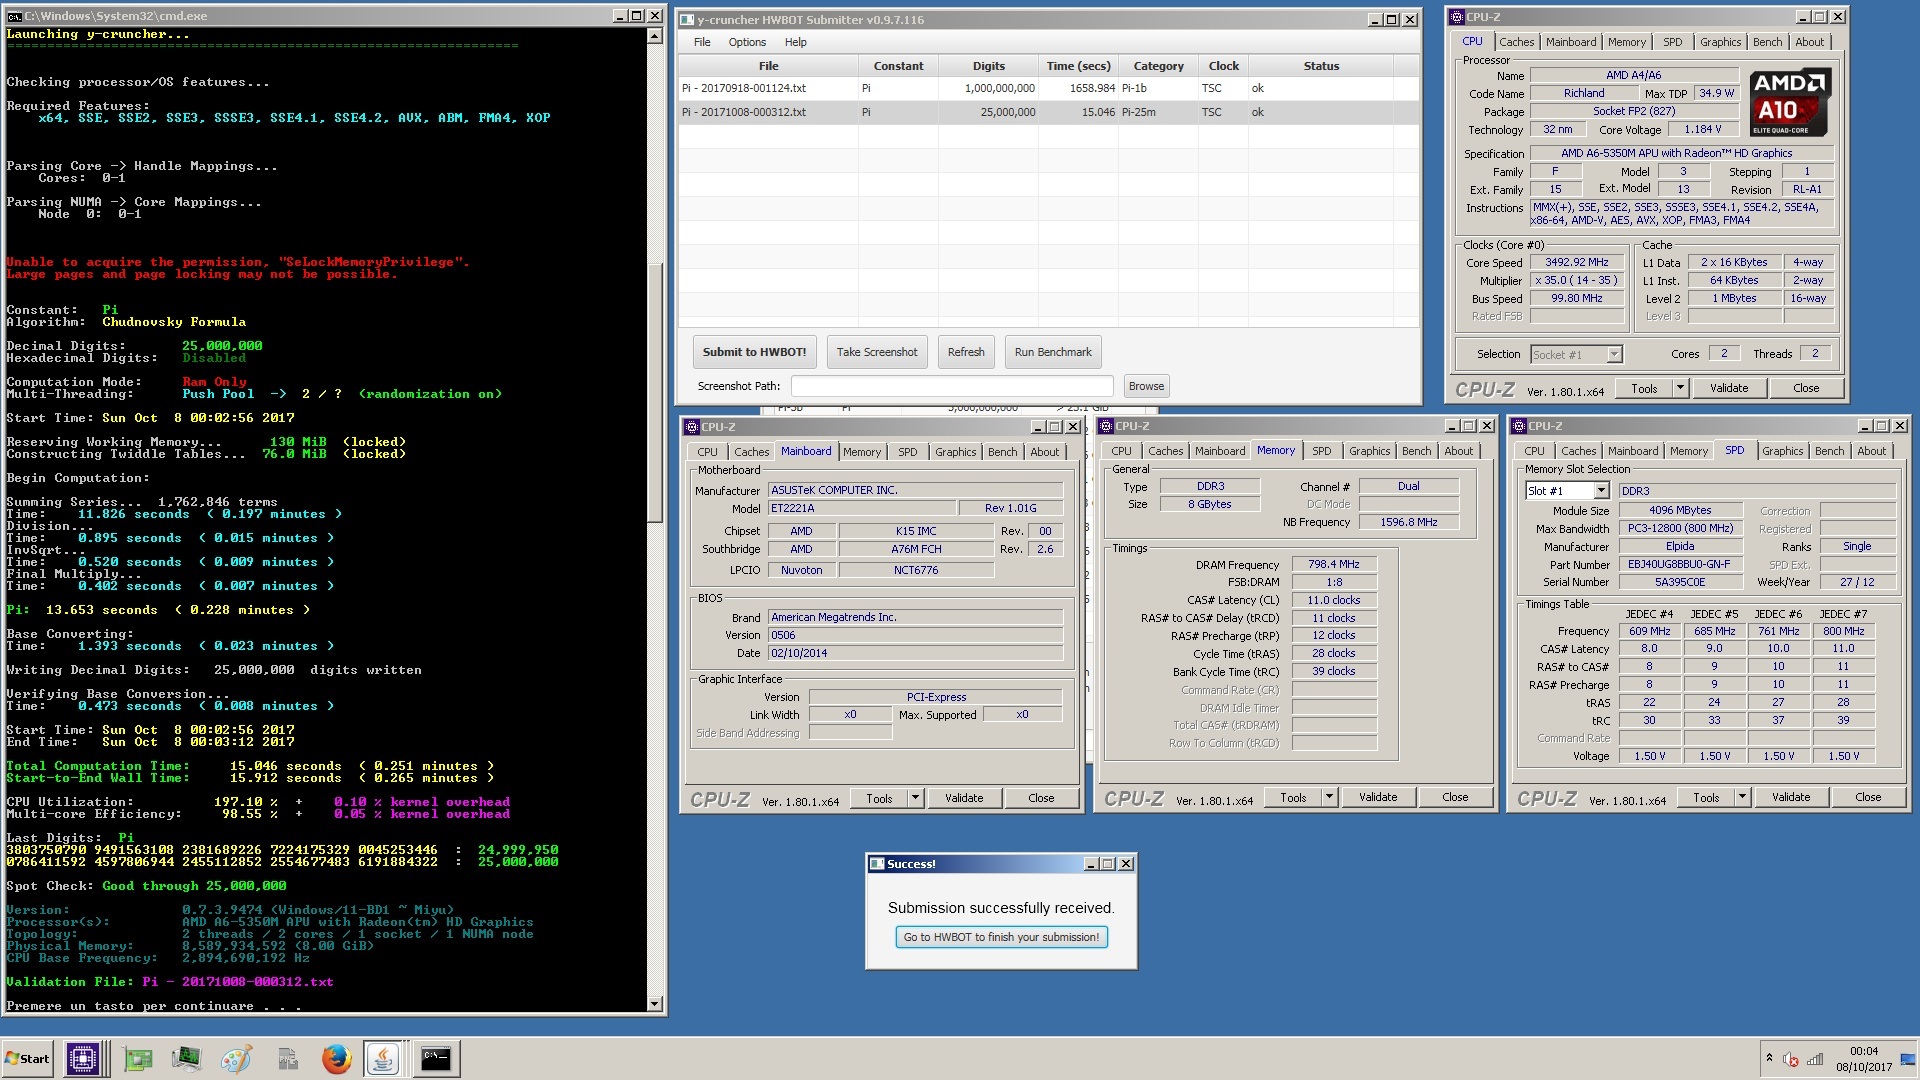Focus the Screenshot Path input field
This screenshot has width=1920, height=1080.
click(952, 386)
